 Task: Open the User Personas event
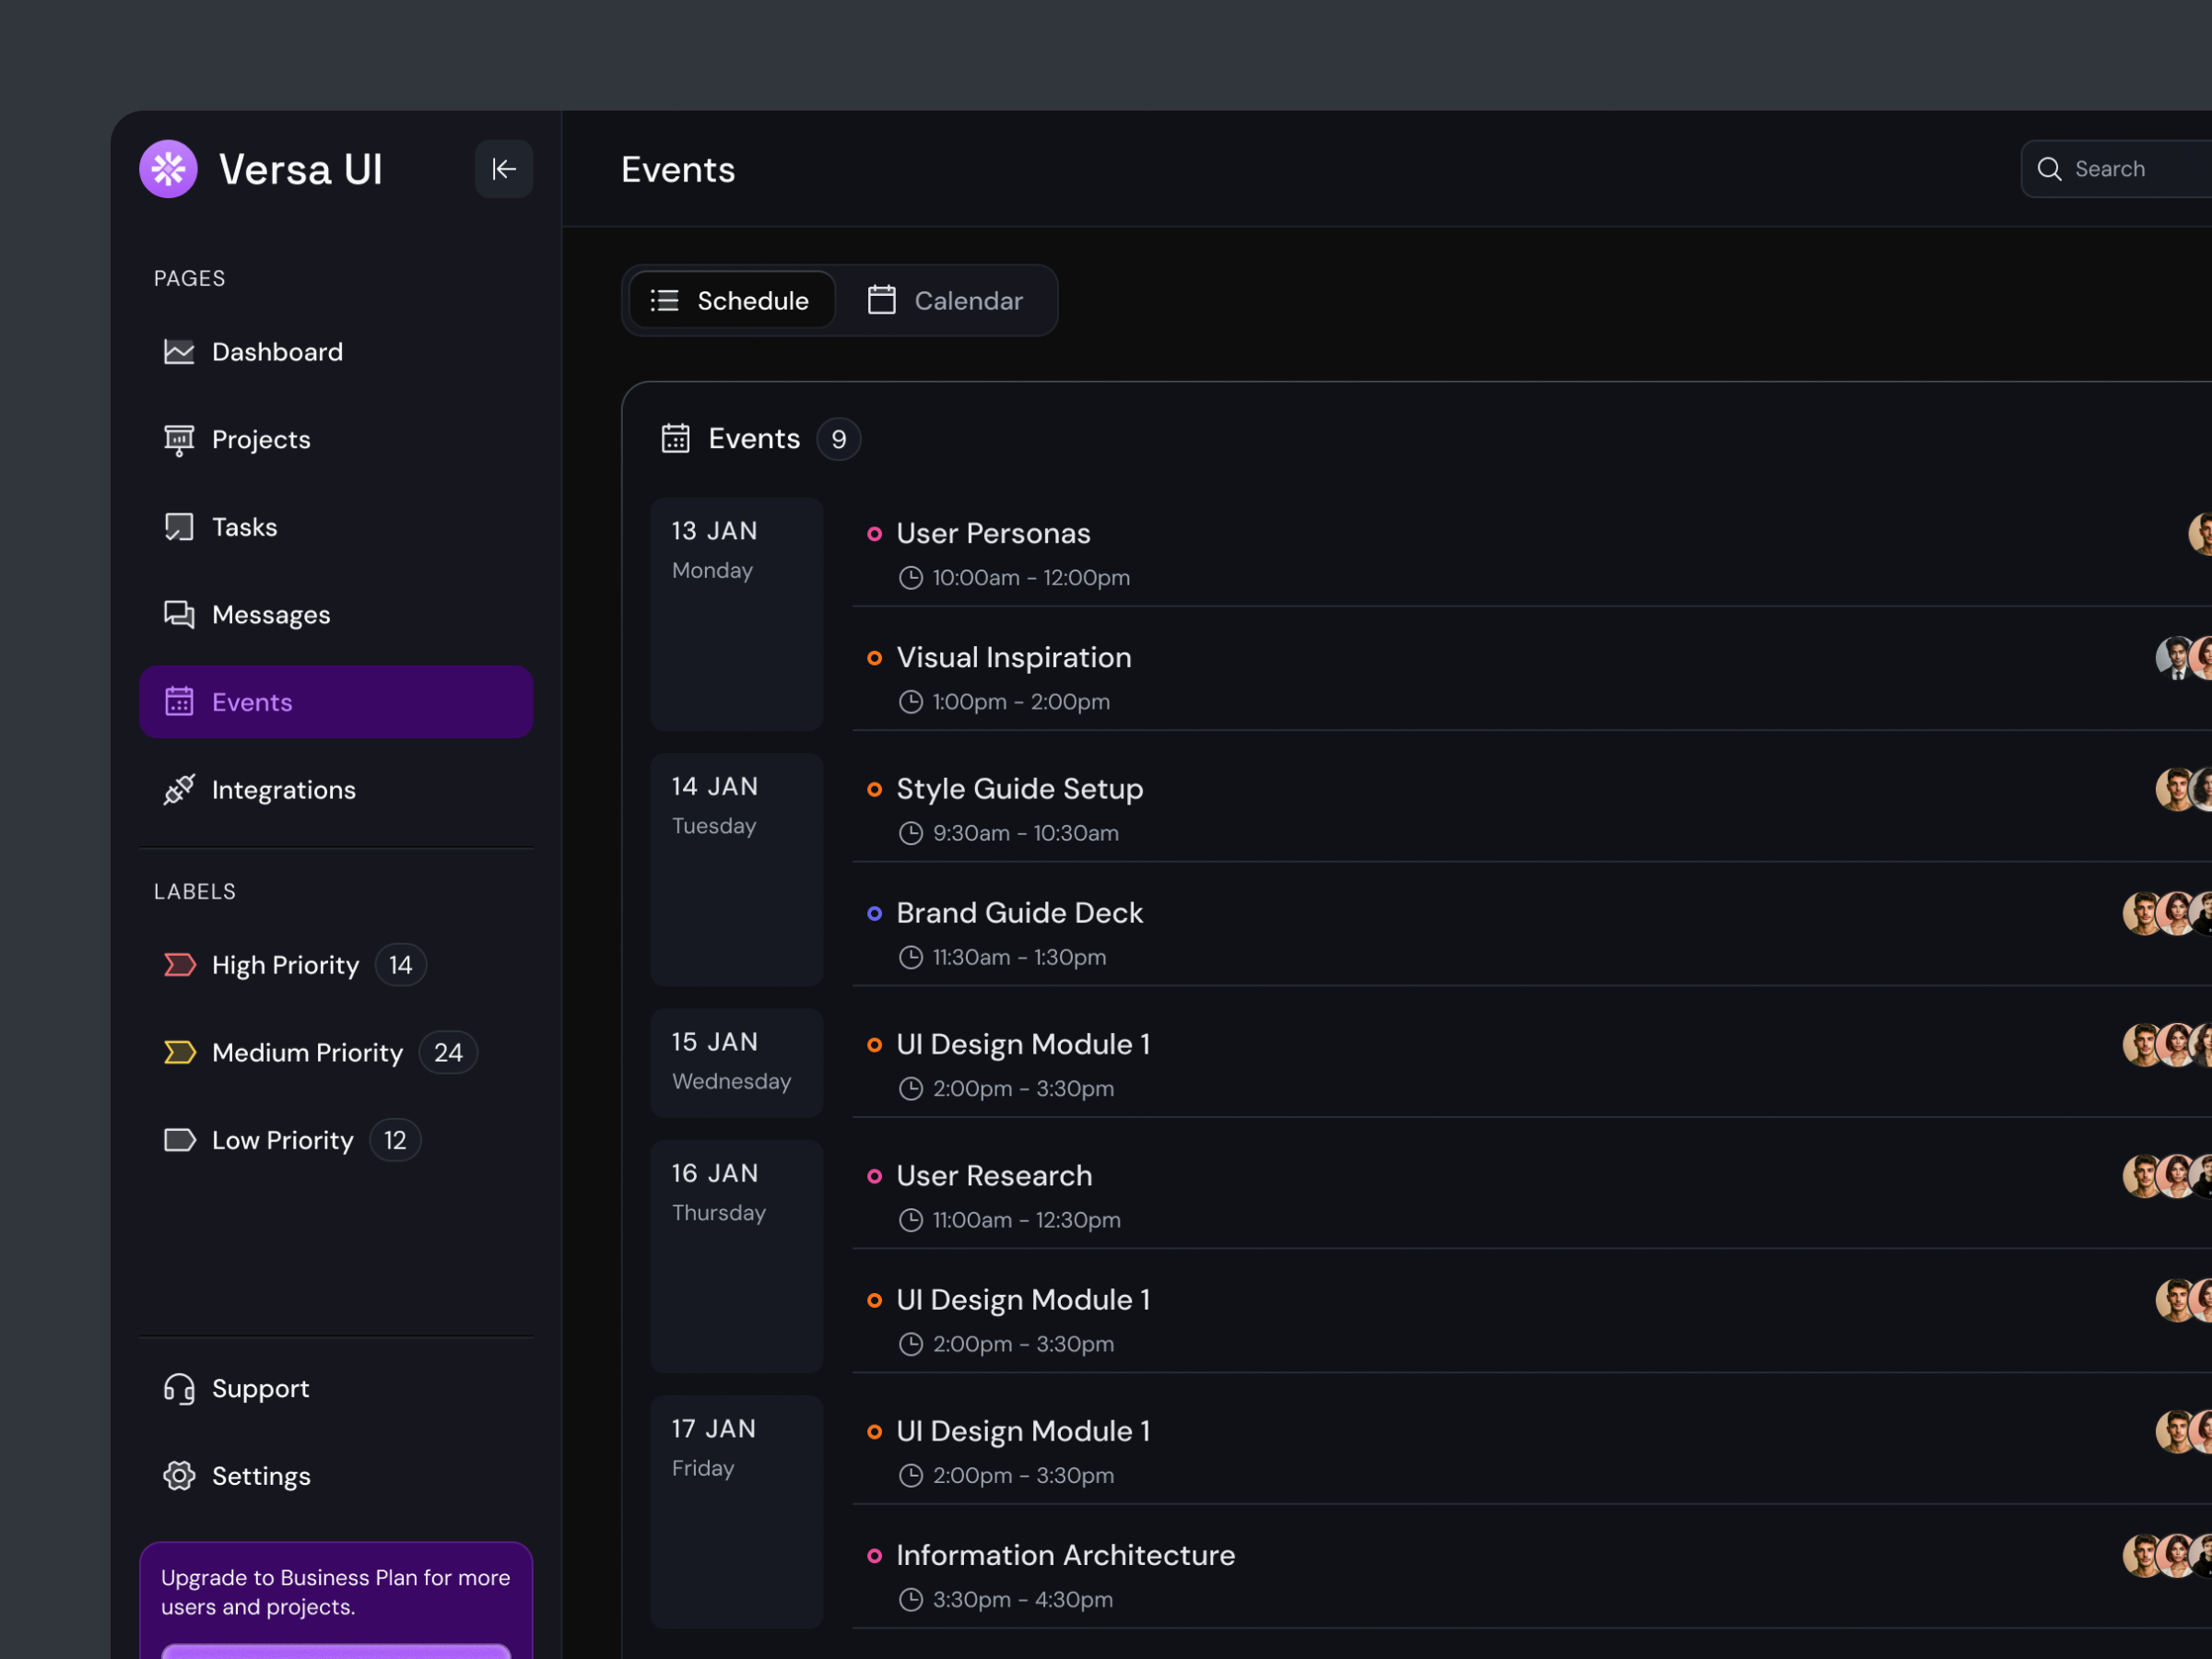993,533
